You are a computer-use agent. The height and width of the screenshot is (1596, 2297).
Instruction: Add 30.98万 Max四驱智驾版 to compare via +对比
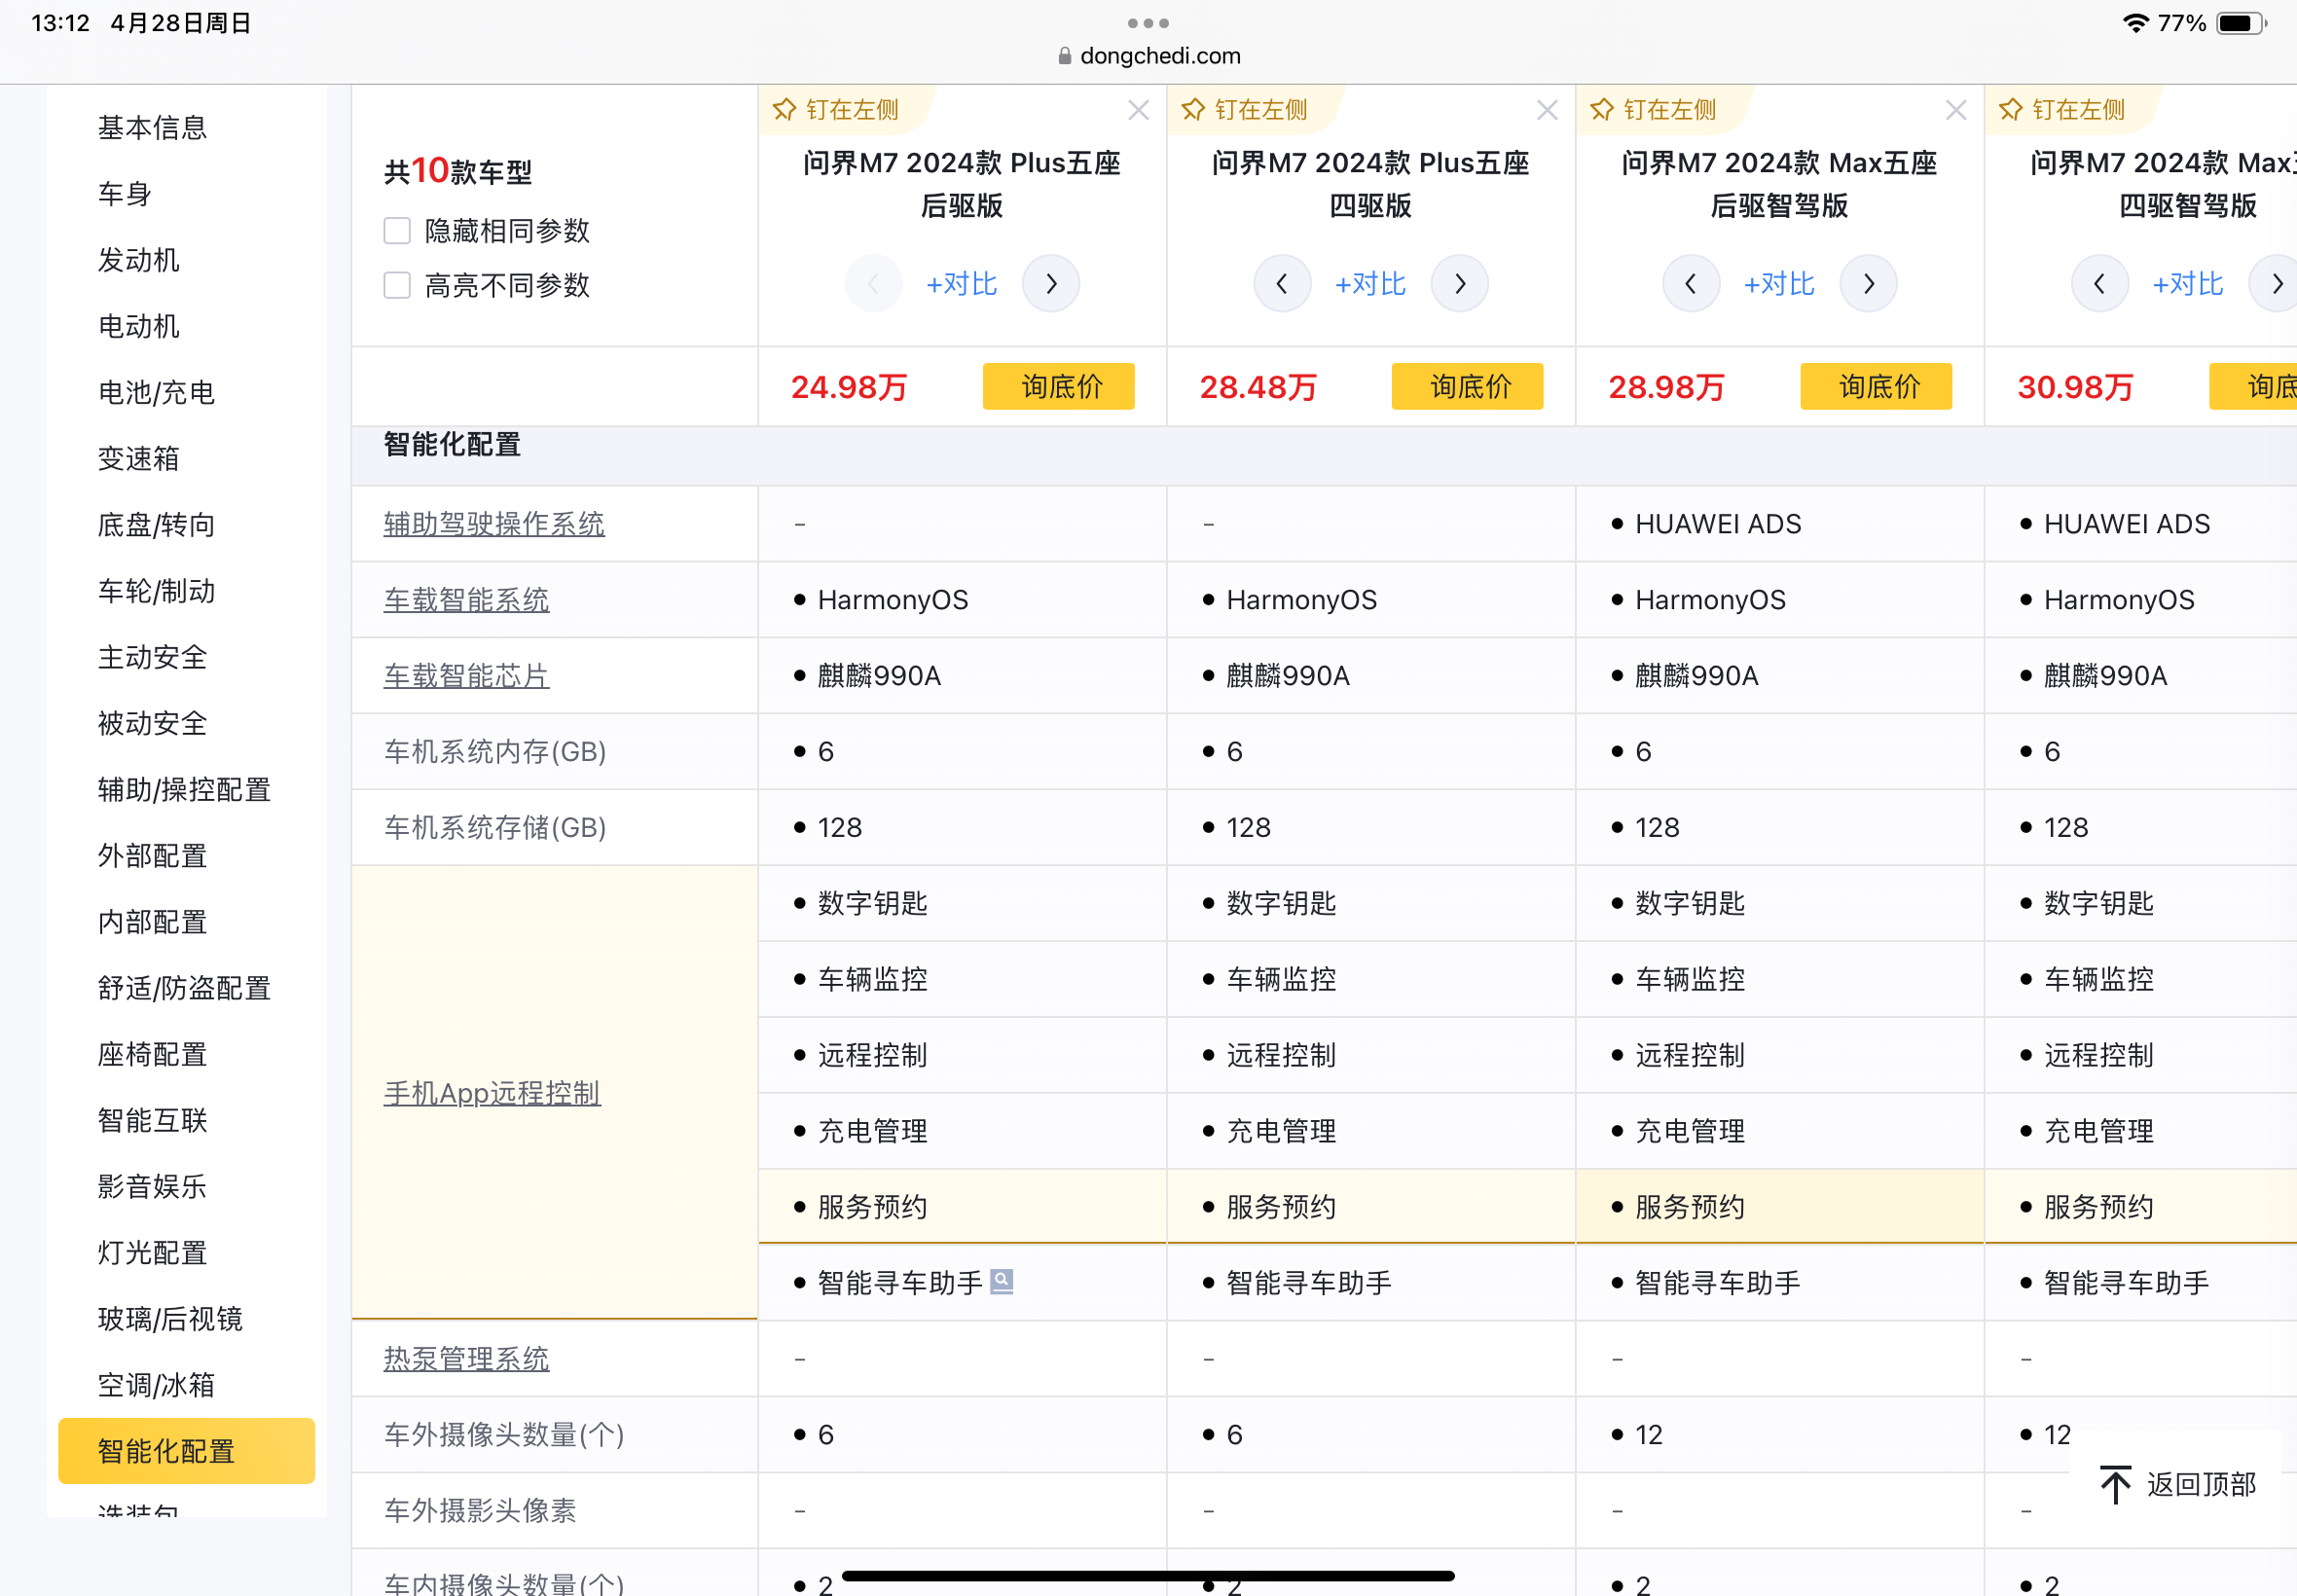pos(2188,284)
